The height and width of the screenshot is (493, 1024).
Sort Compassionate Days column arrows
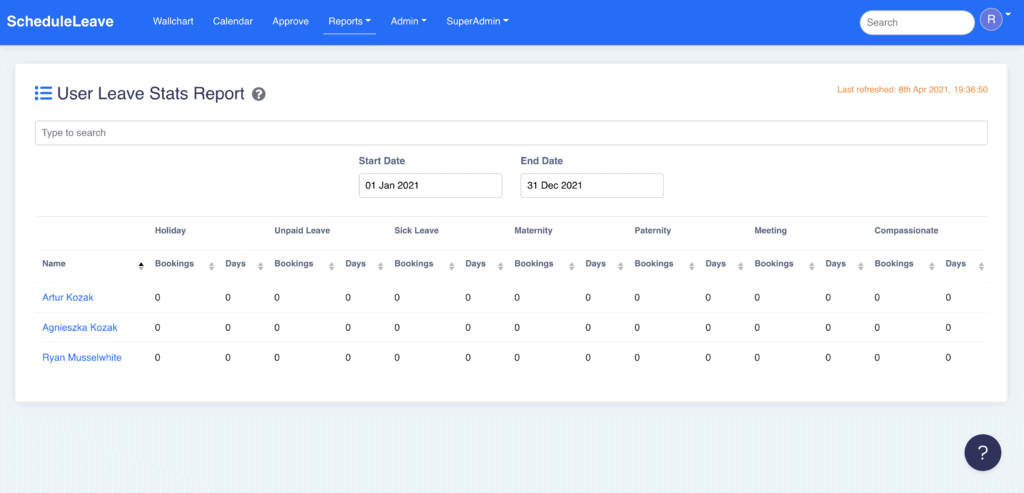point(981,265)
